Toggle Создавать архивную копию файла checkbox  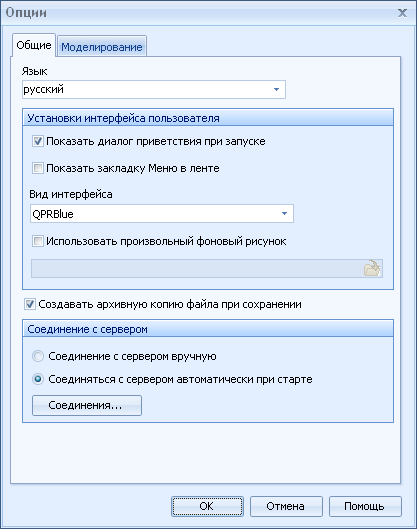point(30,304)
